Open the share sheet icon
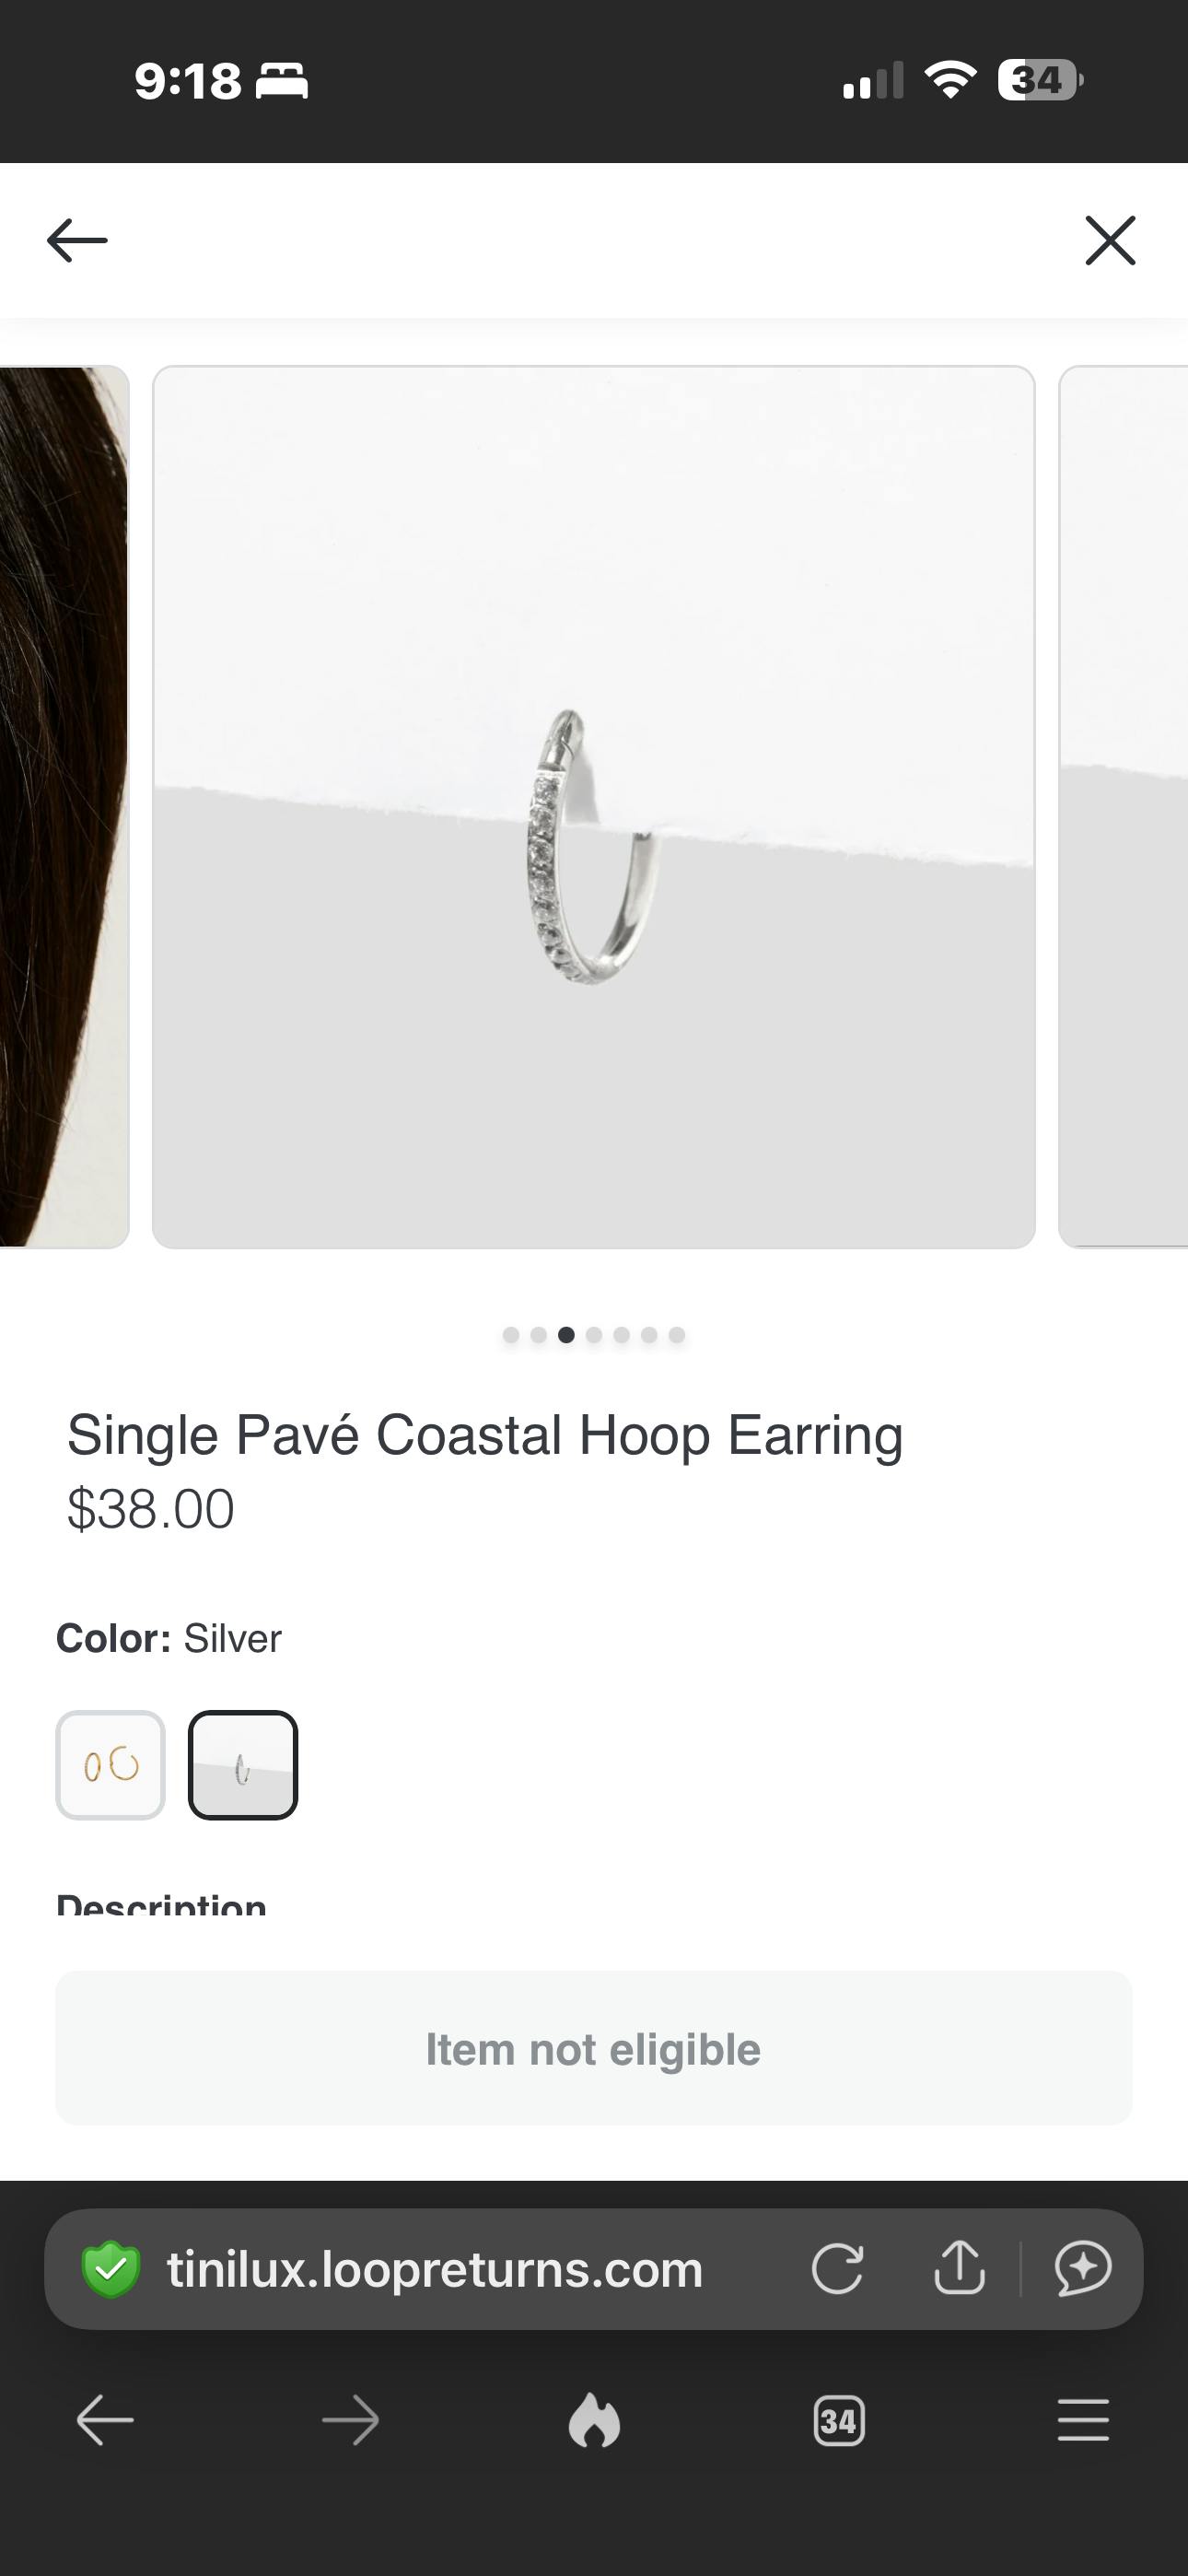Screen dimensions: 1188x2576 [x=959, y=2267]
